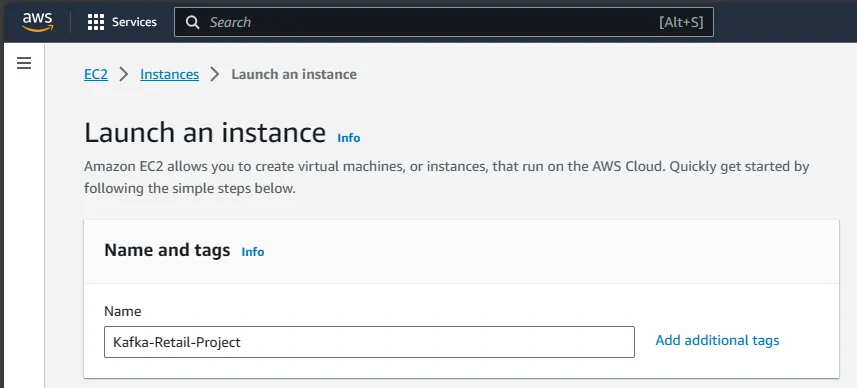
Task: Focus the top Search bar
Action: click(443, 22)
